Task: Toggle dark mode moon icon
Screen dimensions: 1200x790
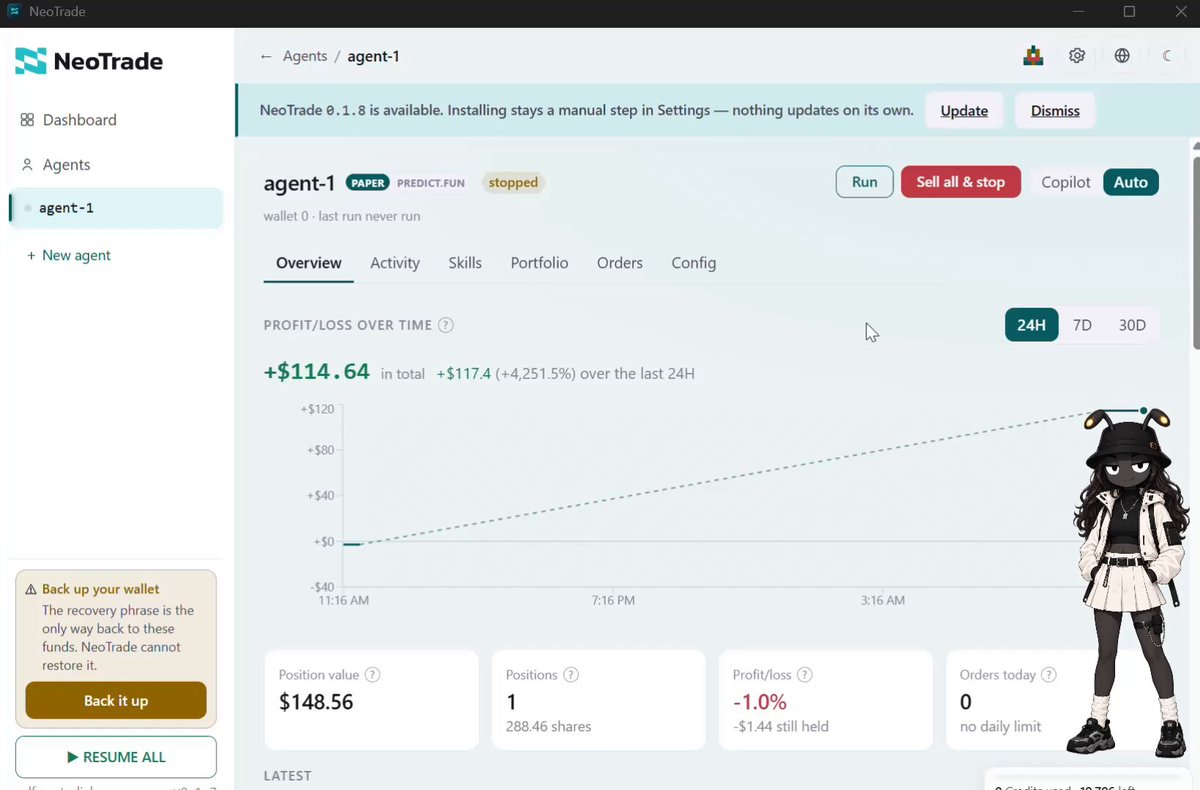Action: pos(1166,56)
